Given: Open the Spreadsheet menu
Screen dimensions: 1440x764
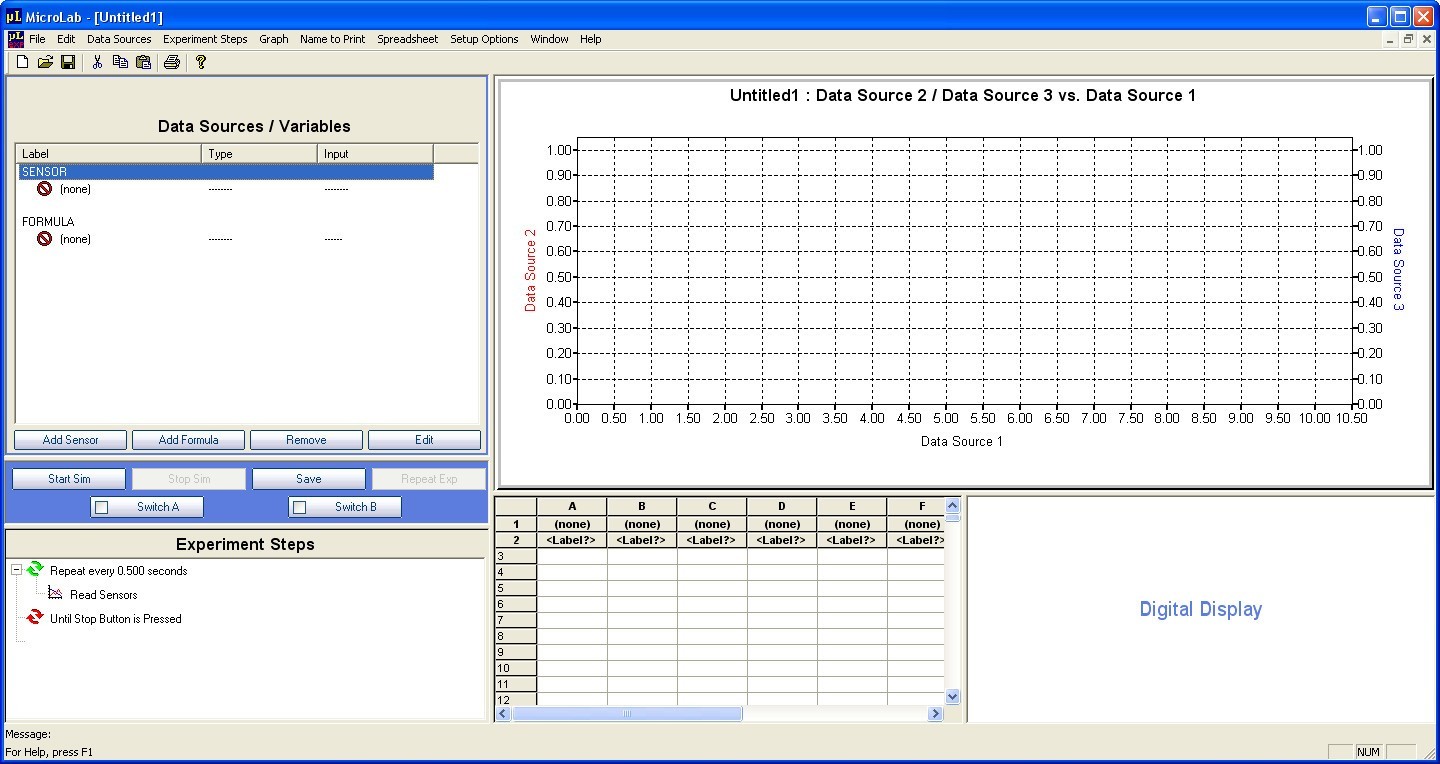Looking at the screenshot, I should (408, 39).
